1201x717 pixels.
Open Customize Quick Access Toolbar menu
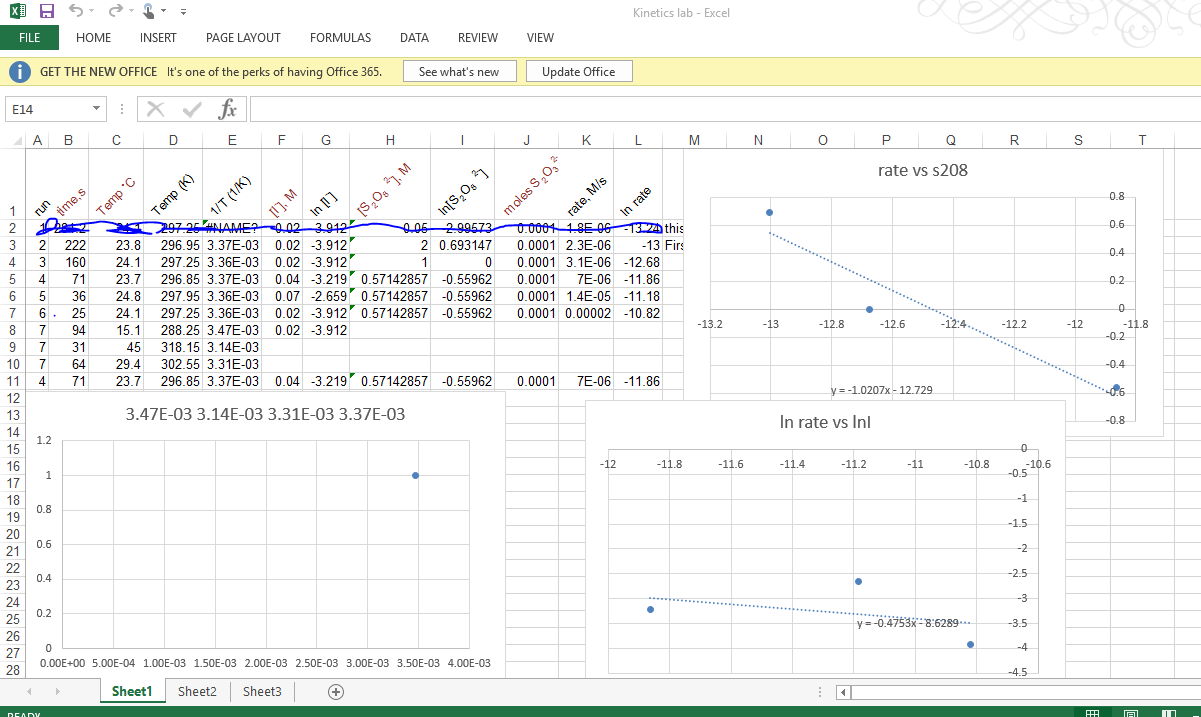point(182,11)
